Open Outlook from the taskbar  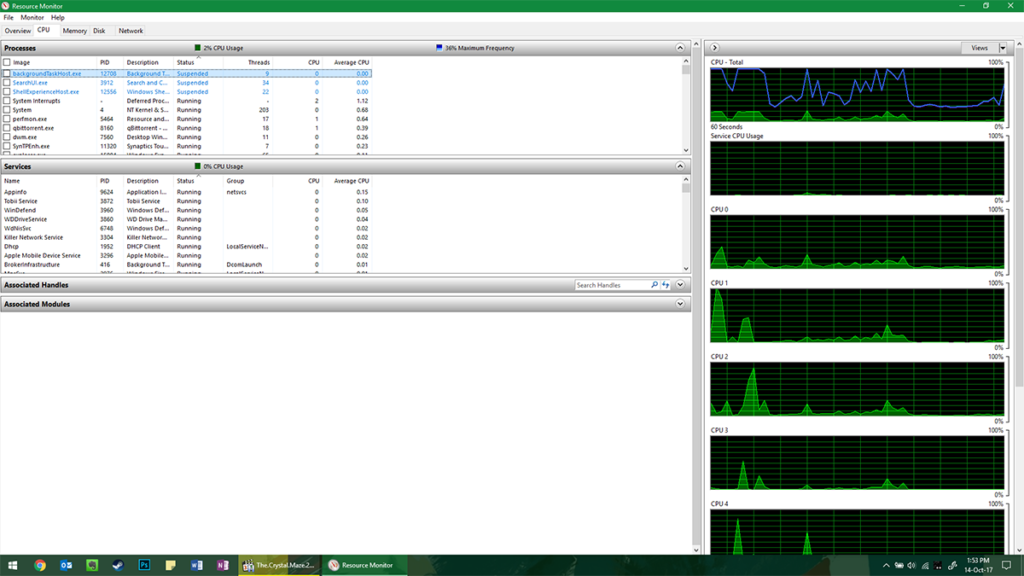(66, 565)
